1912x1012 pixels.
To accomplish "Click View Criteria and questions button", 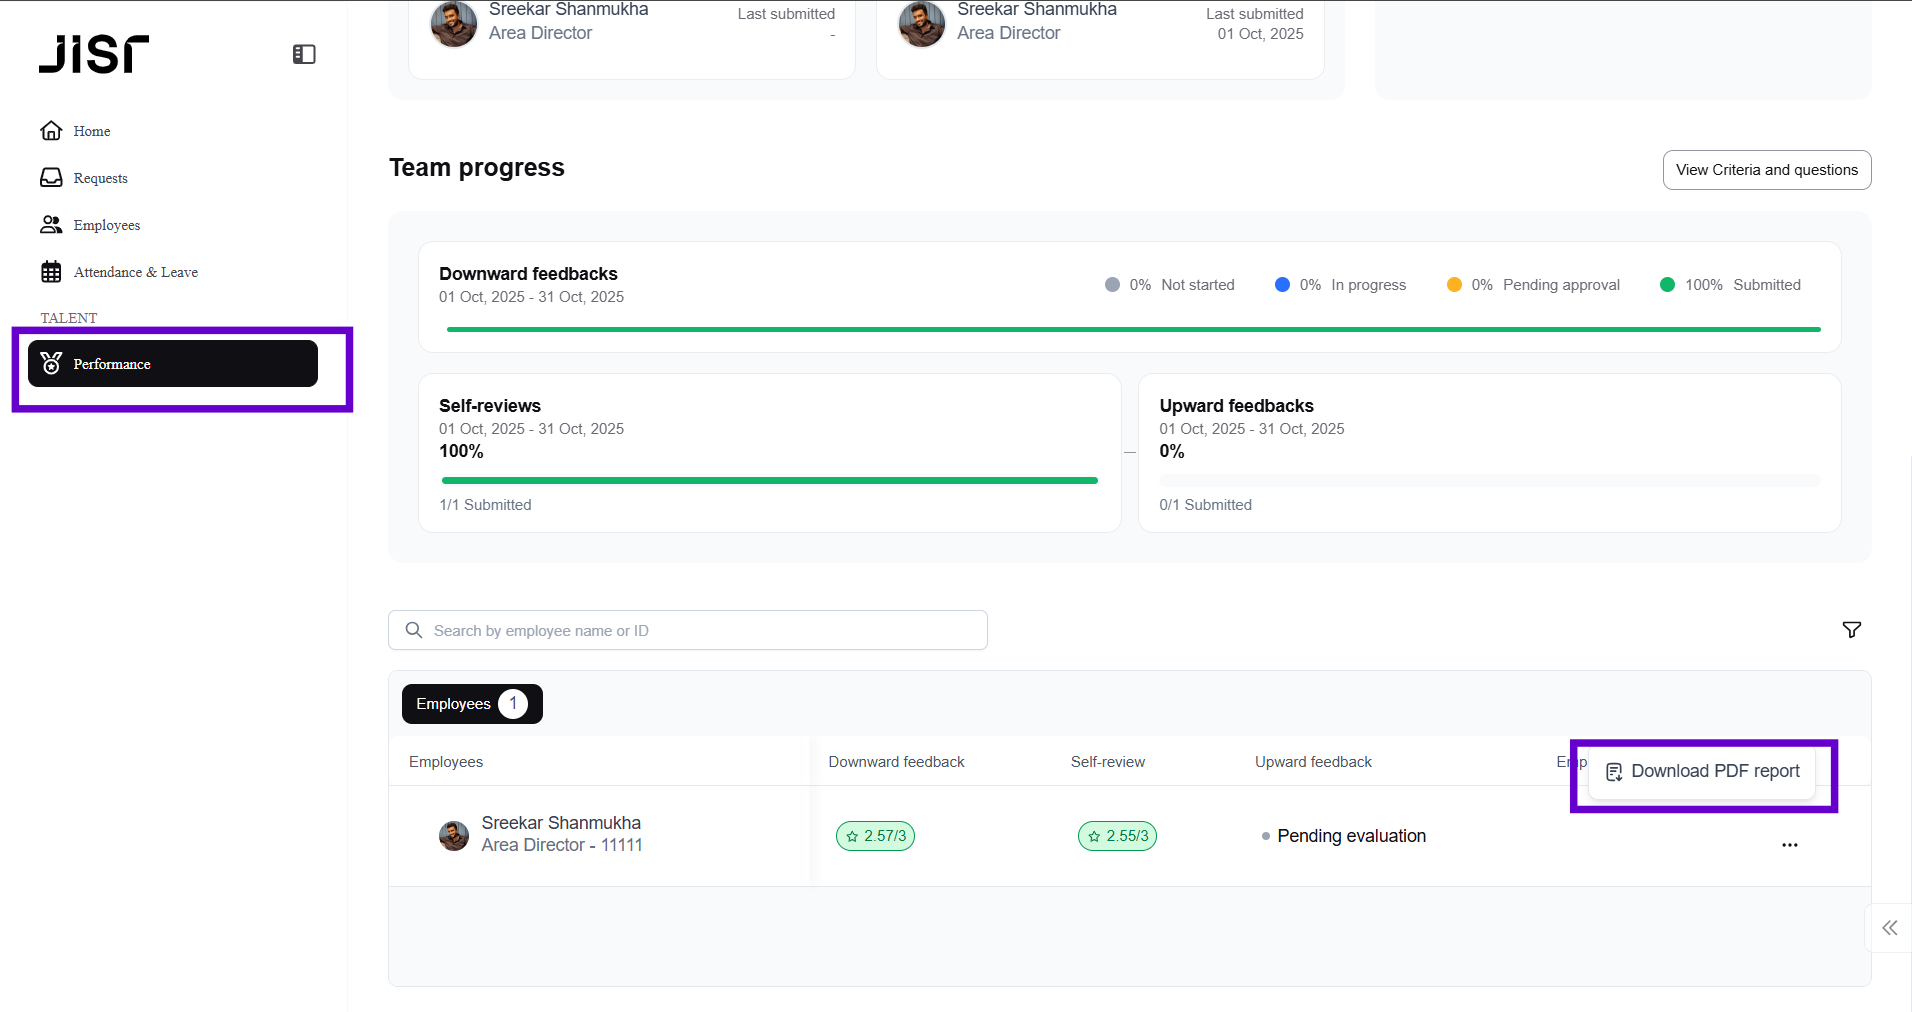I will pyautogui.click(x=1766, y=170).
